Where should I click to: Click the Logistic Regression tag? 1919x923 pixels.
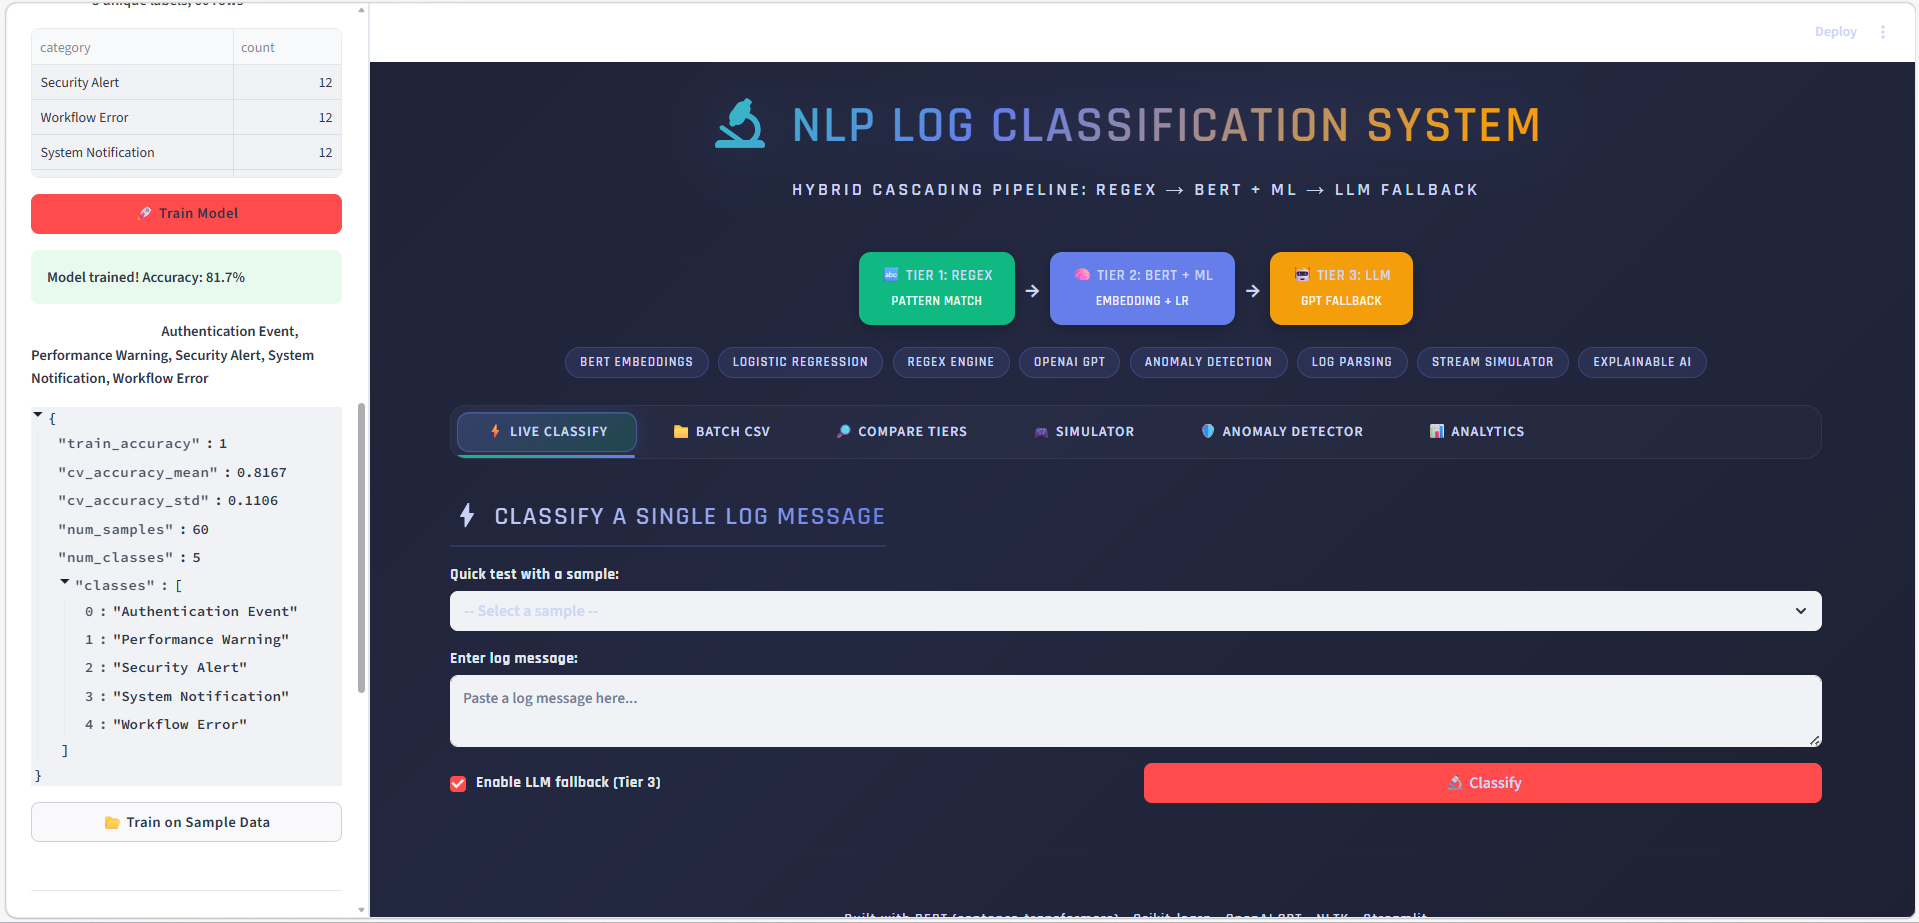click(x=800, y=362)
